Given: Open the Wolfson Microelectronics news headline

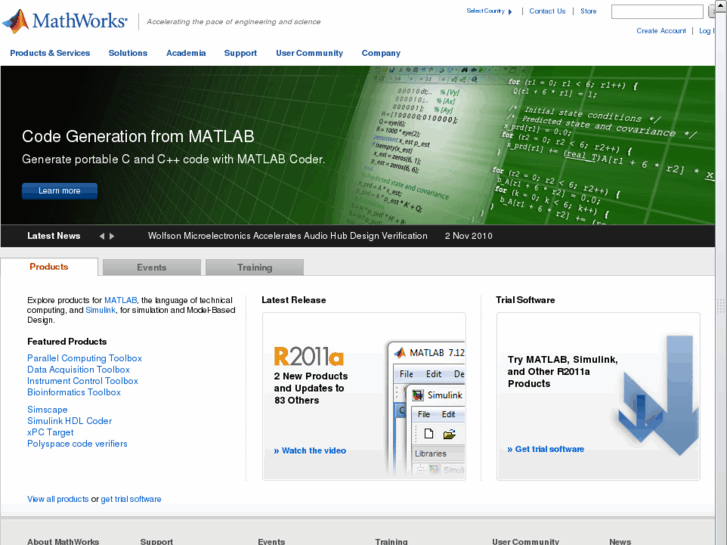Looking at the screenshot, I should pos(287,236).
